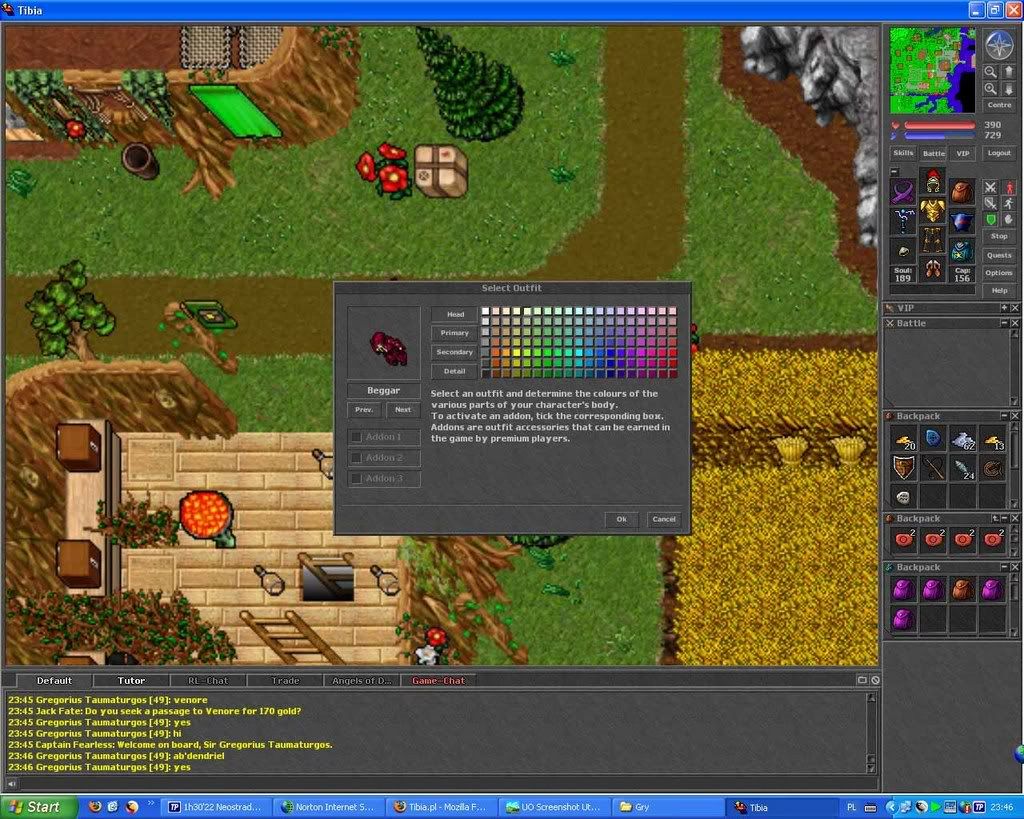Go up one level in second Backpack
Image resolution: width=1024 pixels, height=819 pixels.
coord(995,519)
